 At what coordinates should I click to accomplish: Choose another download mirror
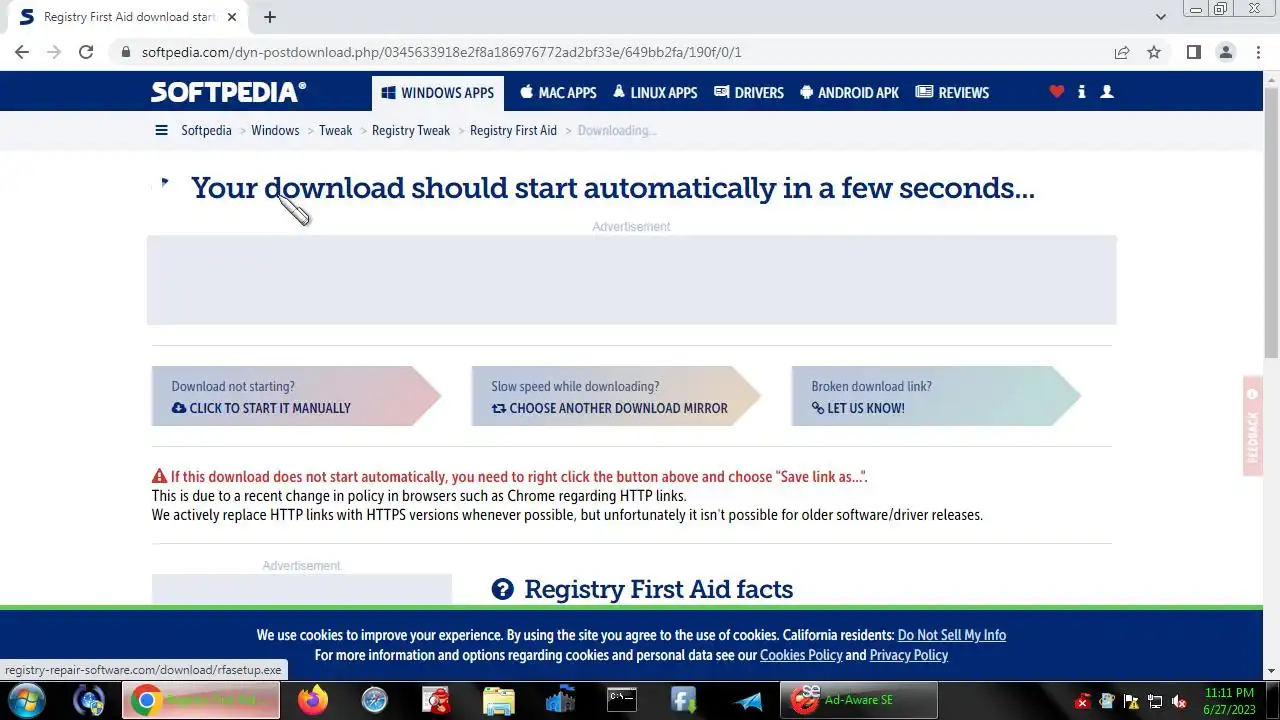click(616, 396)
